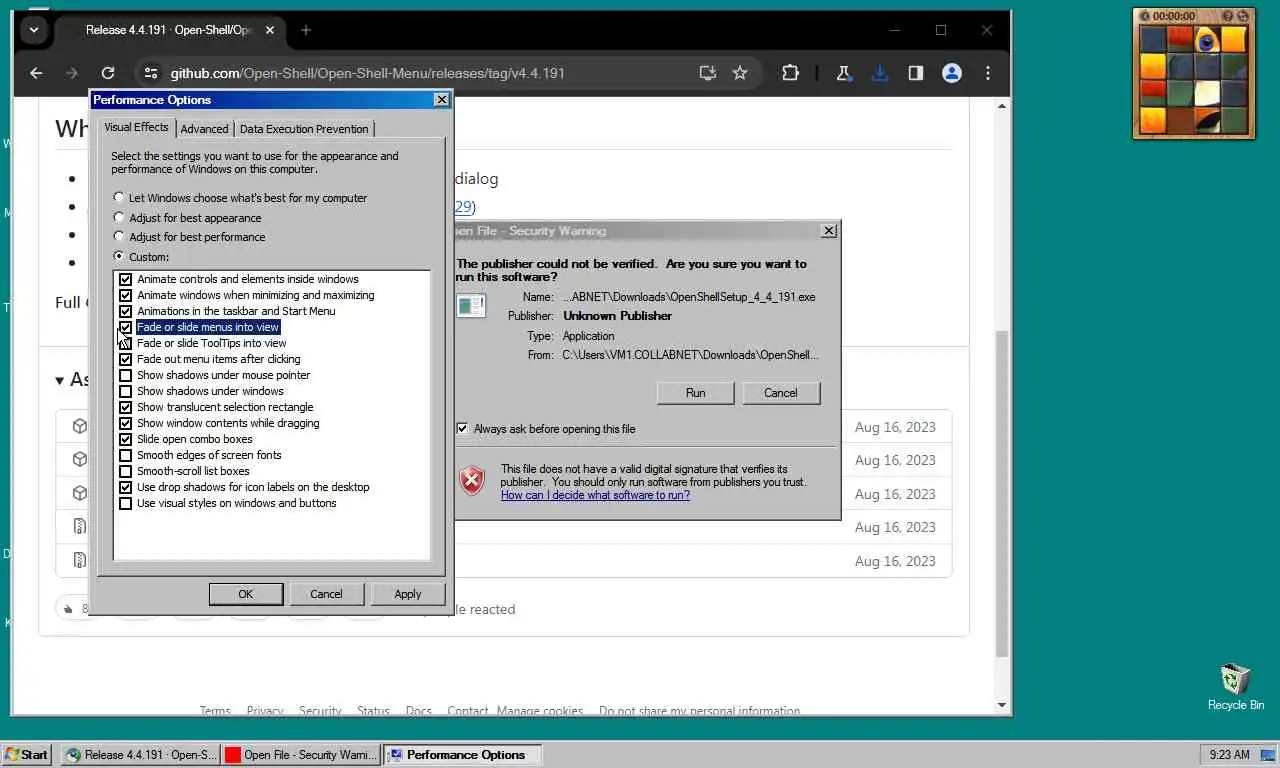
Task: Open site information icon in address bar
Action: point(150,73)
